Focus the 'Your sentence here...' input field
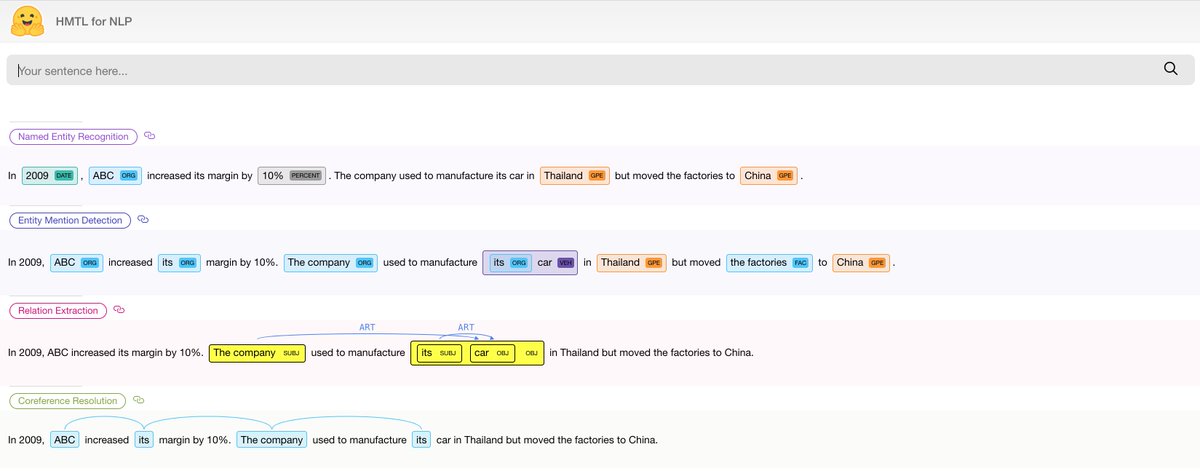This screenshot has width=1200, height=471. (600, 70)
